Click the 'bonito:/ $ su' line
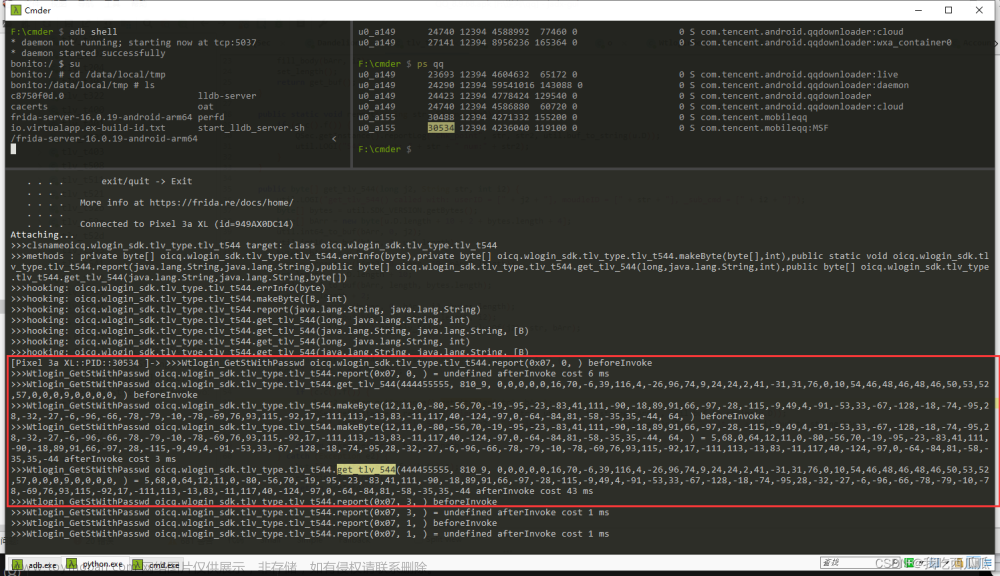Viewport: 1000px width, 576px height. tap(45, 64)
